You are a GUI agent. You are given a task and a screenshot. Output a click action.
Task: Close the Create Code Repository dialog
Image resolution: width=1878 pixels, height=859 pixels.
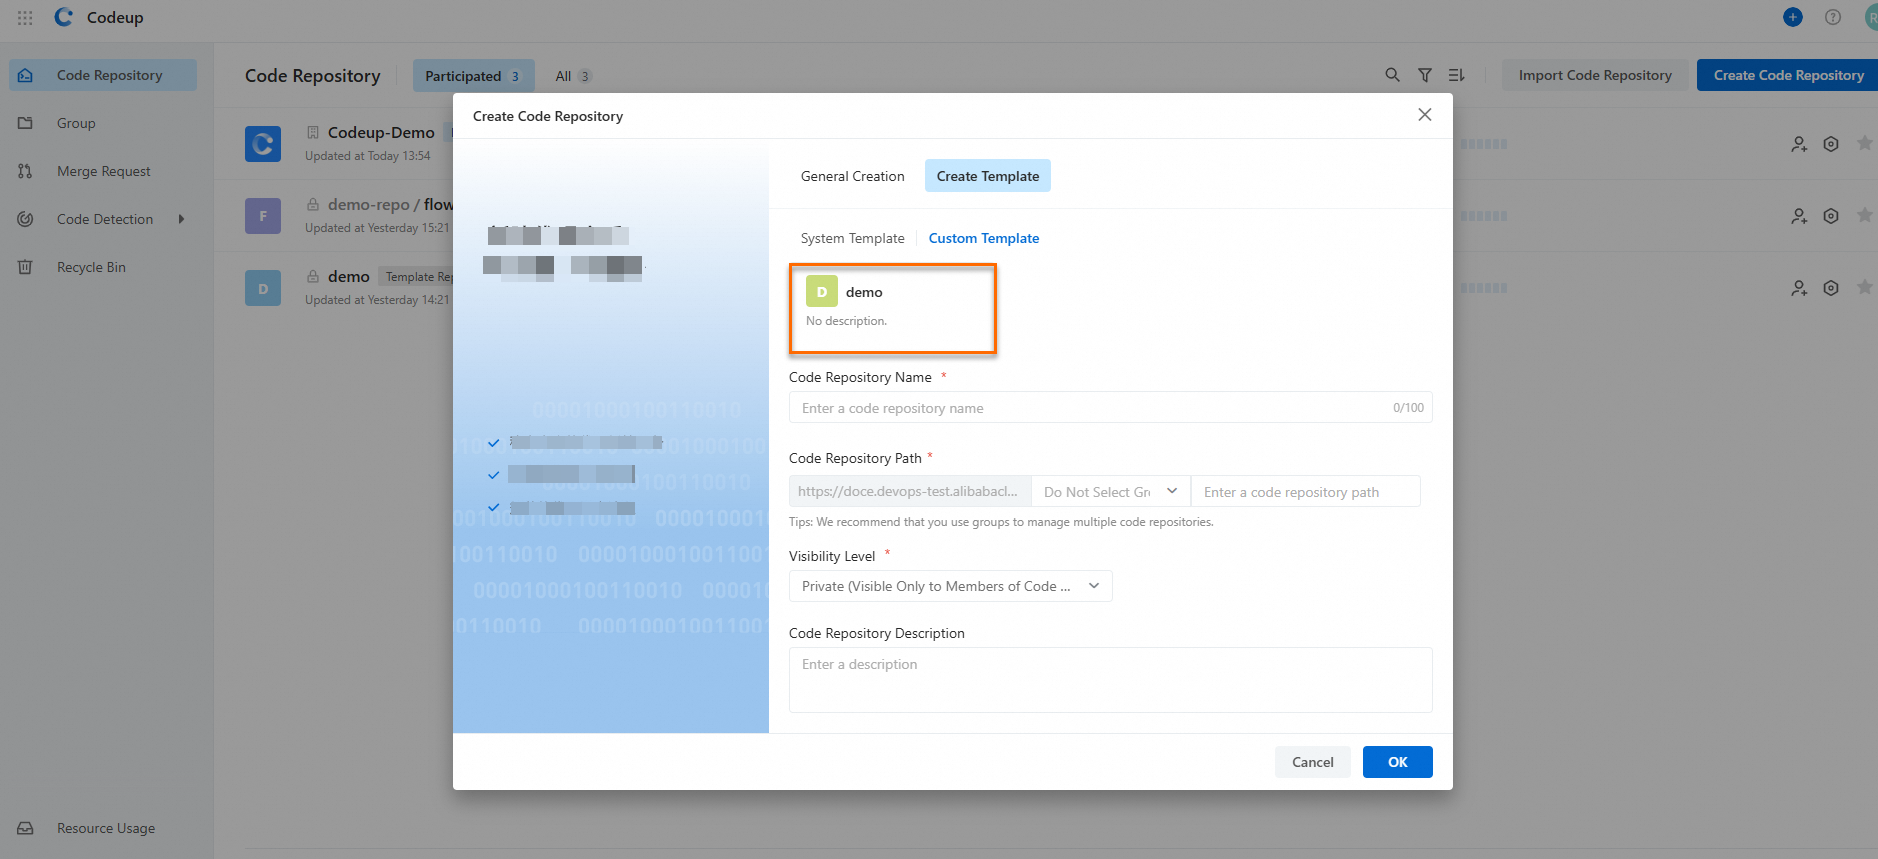pos(1425,115)
